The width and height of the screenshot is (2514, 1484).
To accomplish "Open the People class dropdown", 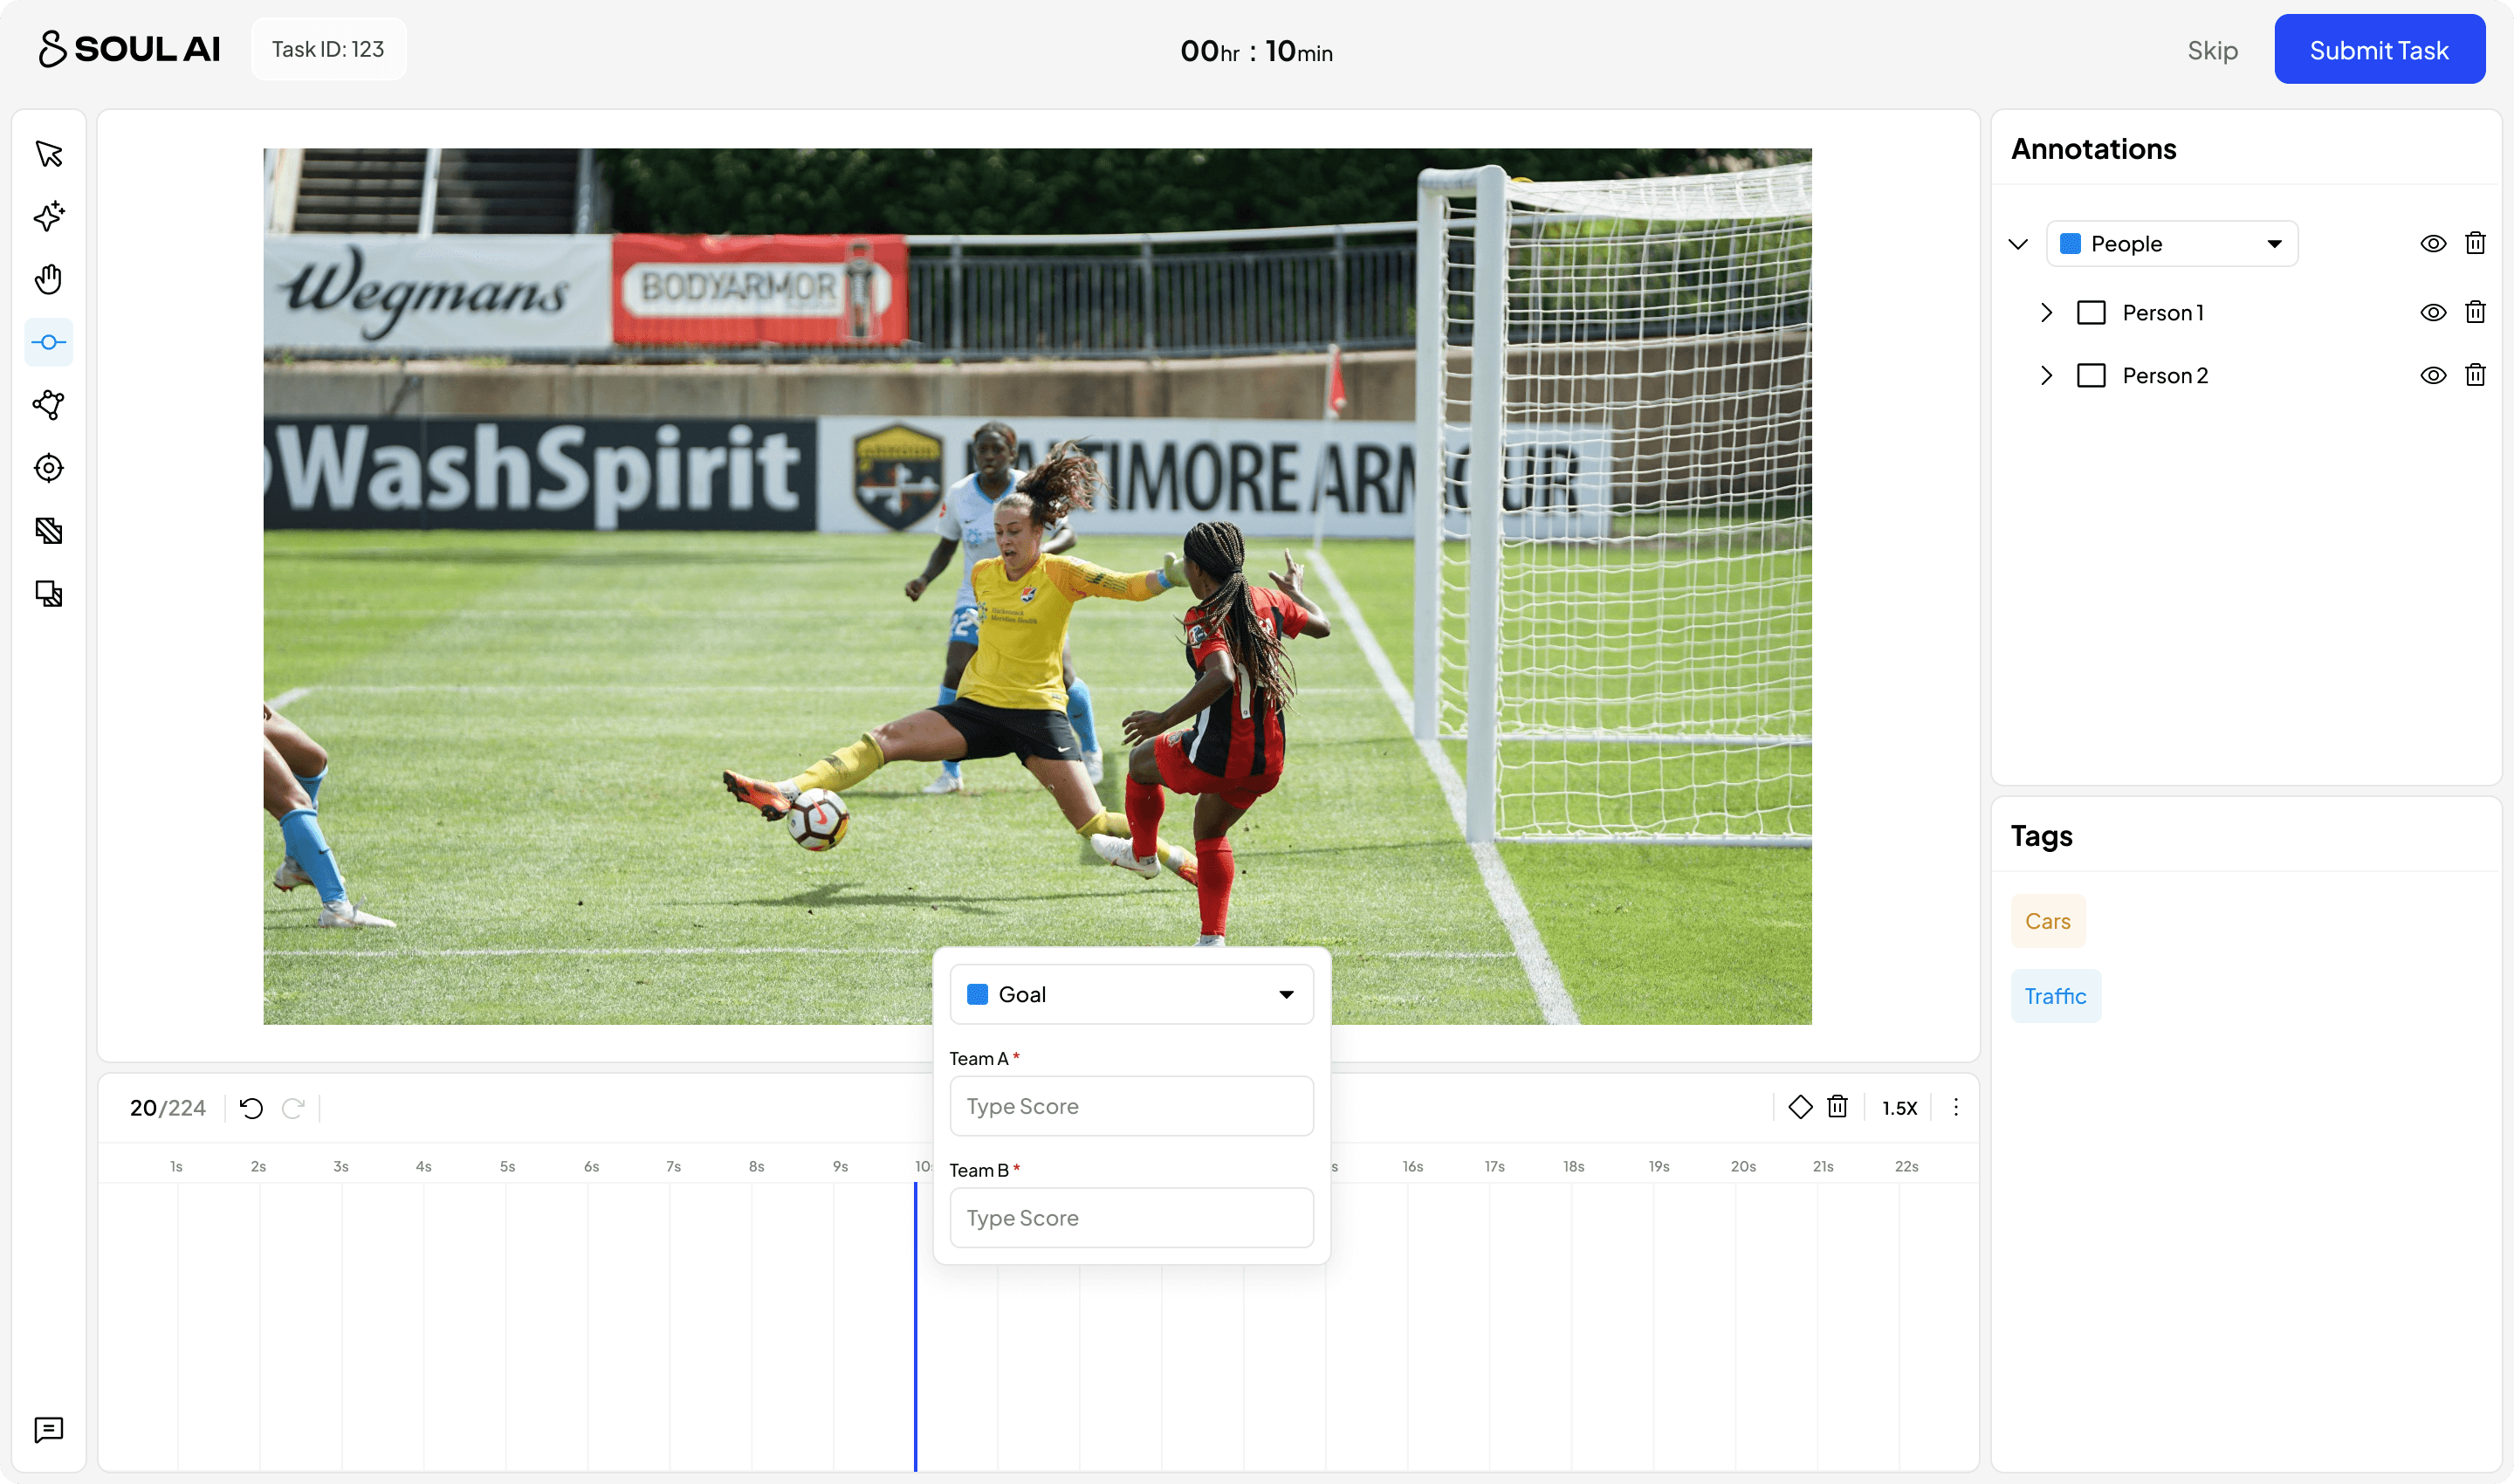I will (2172, 244).
